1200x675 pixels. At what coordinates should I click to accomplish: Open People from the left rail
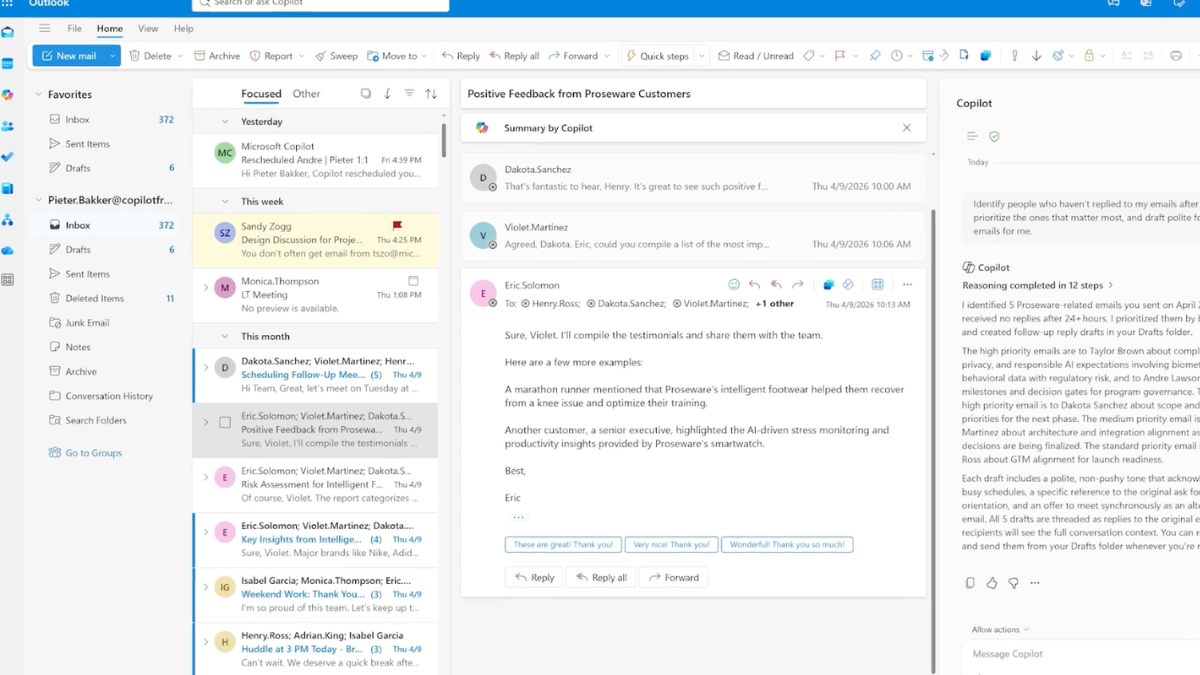pyautogui.click(x=7, y=126)
